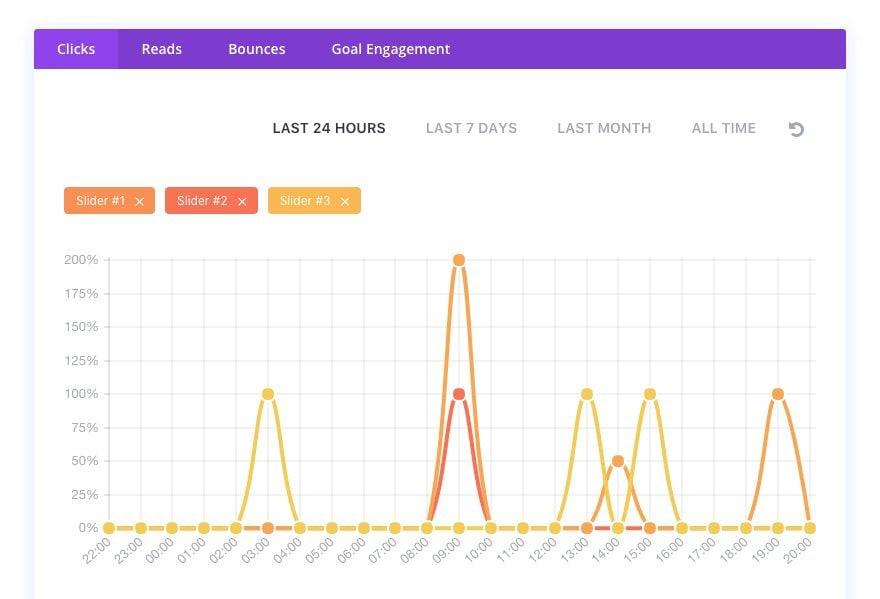880x599 pixels.
Task: Click the 200% peak point at 09:00
Action: coord(459,260)
